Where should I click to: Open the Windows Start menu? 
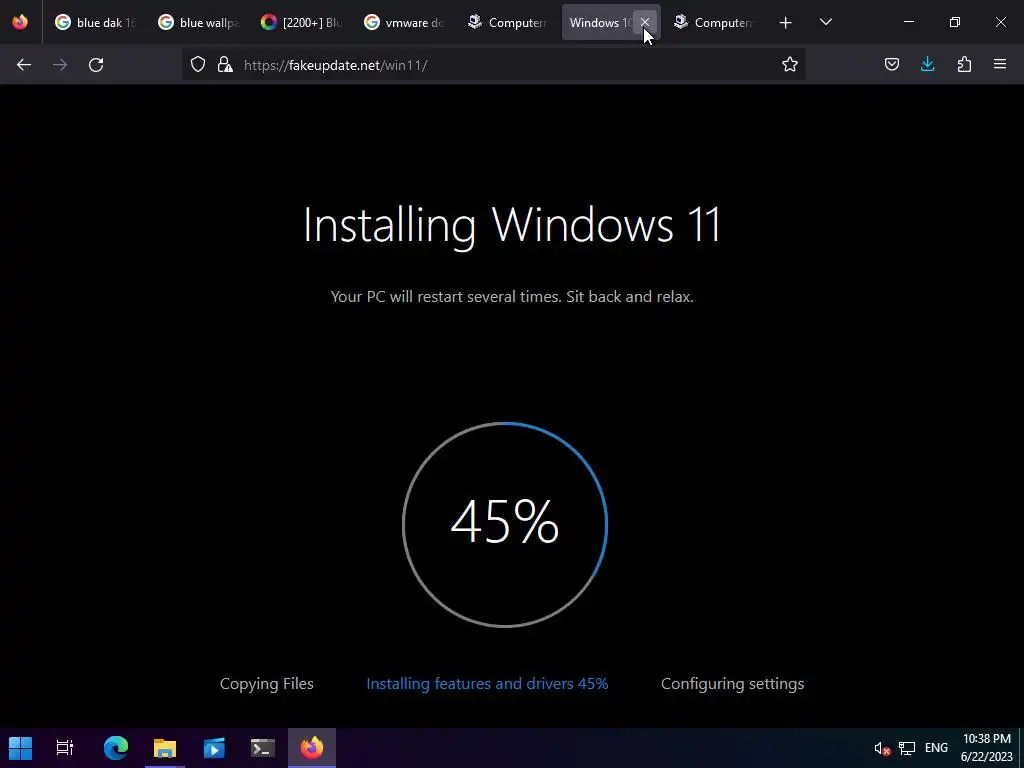point(20,748)
